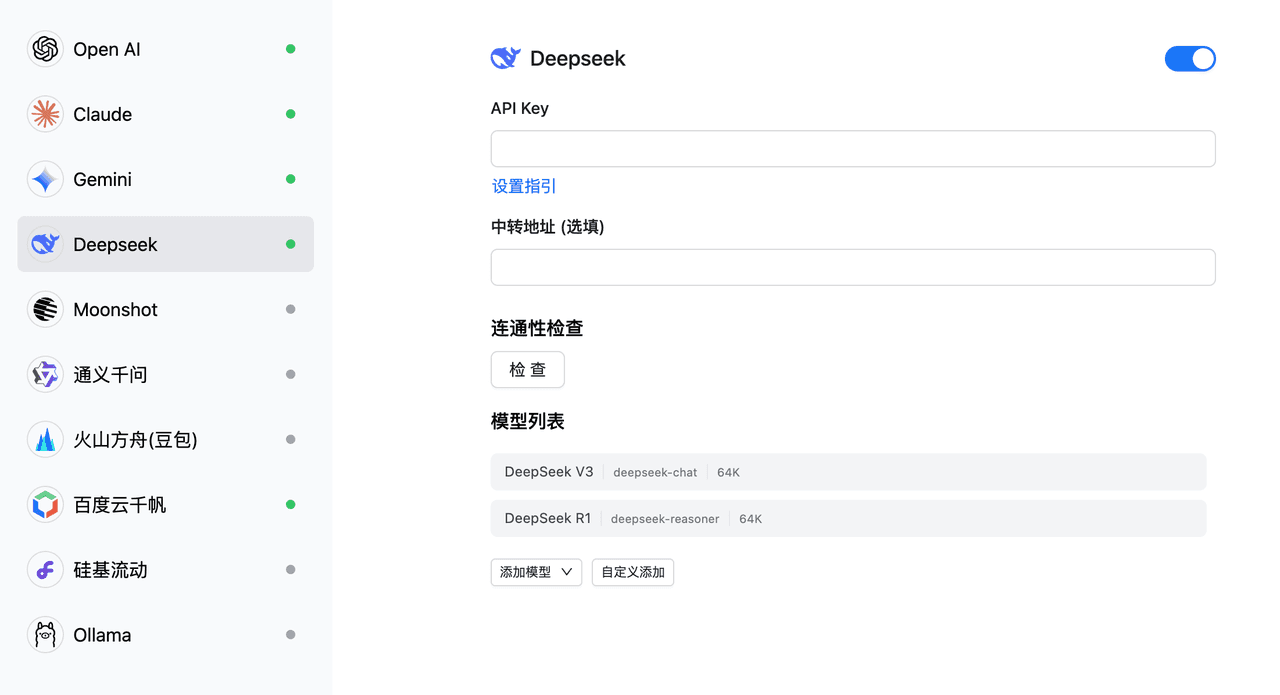Click the 火山方舟(豆包) label
Image resolution: width=1280 pixels, height=695 pixels.
[136, 439]
